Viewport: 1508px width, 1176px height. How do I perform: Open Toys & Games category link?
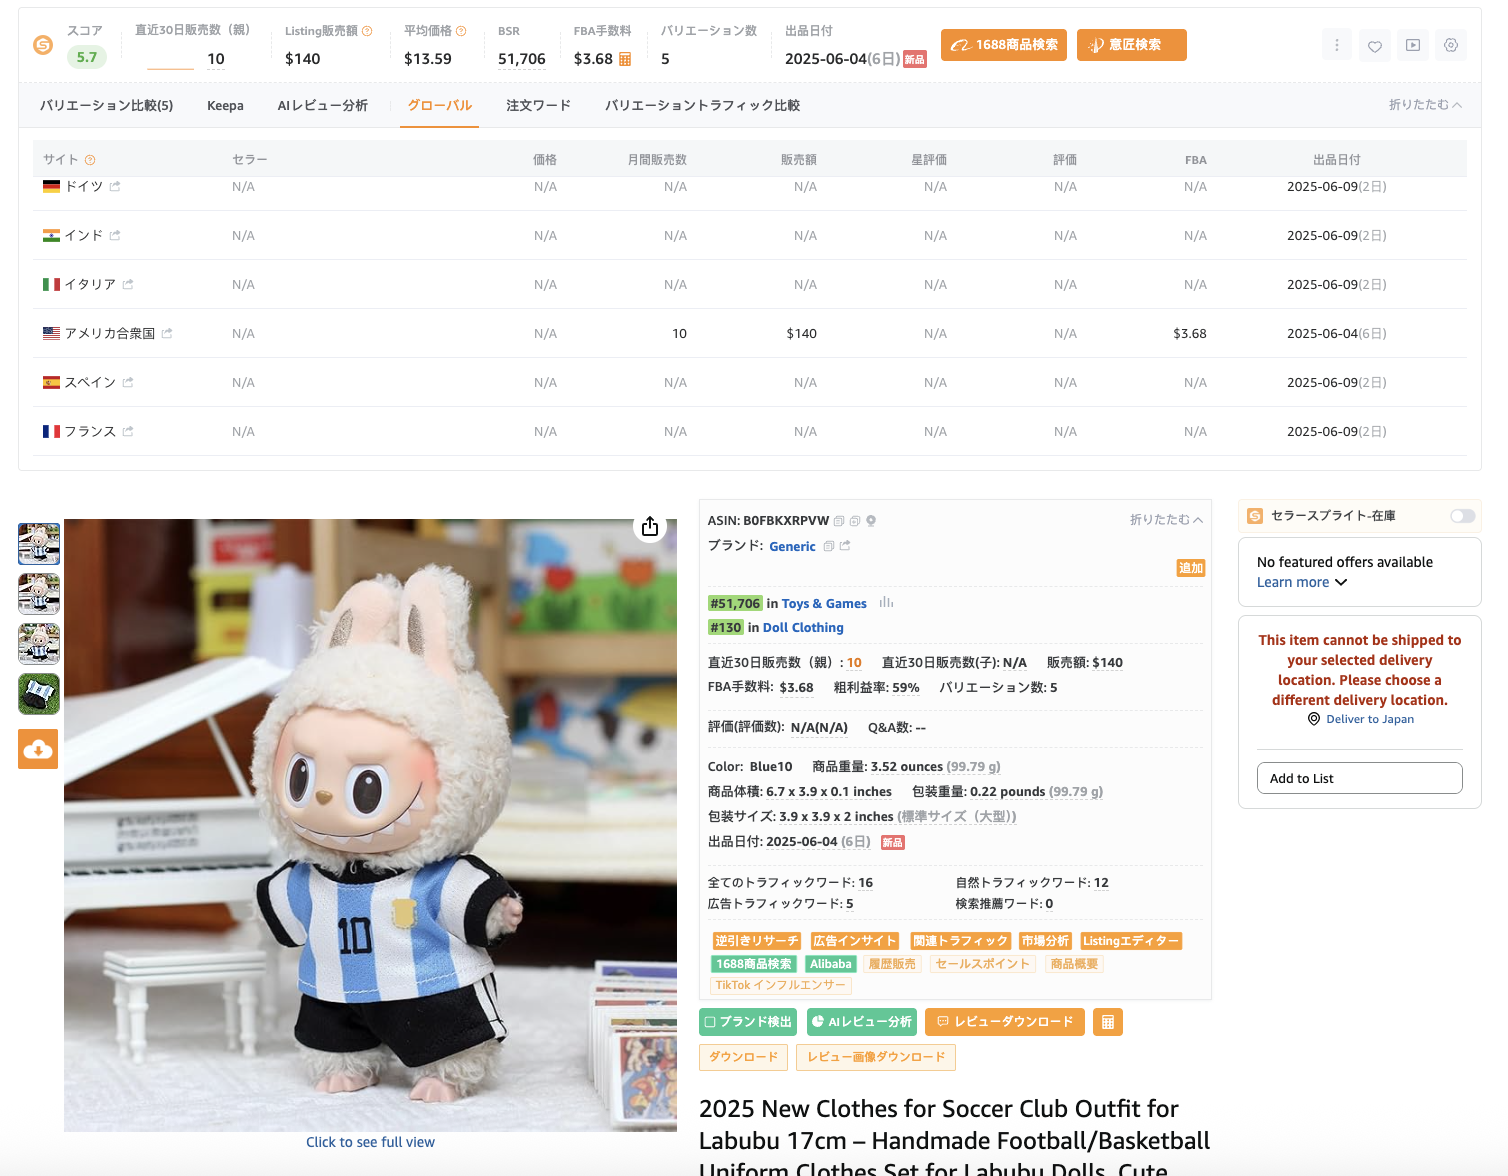click(824, 603)
